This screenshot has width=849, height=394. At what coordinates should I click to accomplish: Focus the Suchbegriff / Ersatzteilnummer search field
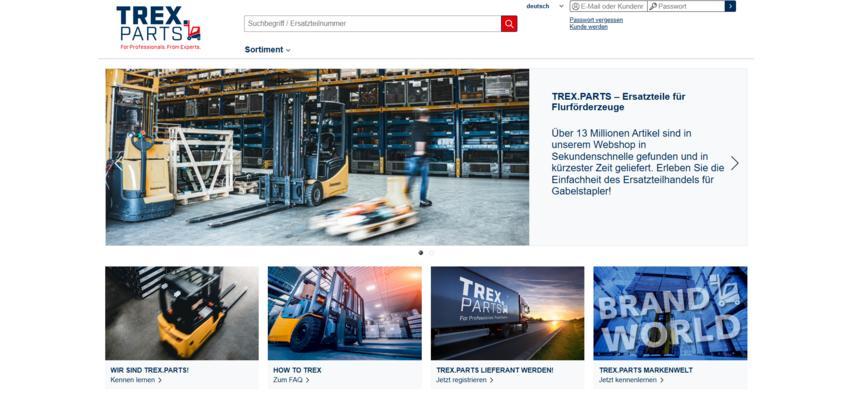click(373, 24)
